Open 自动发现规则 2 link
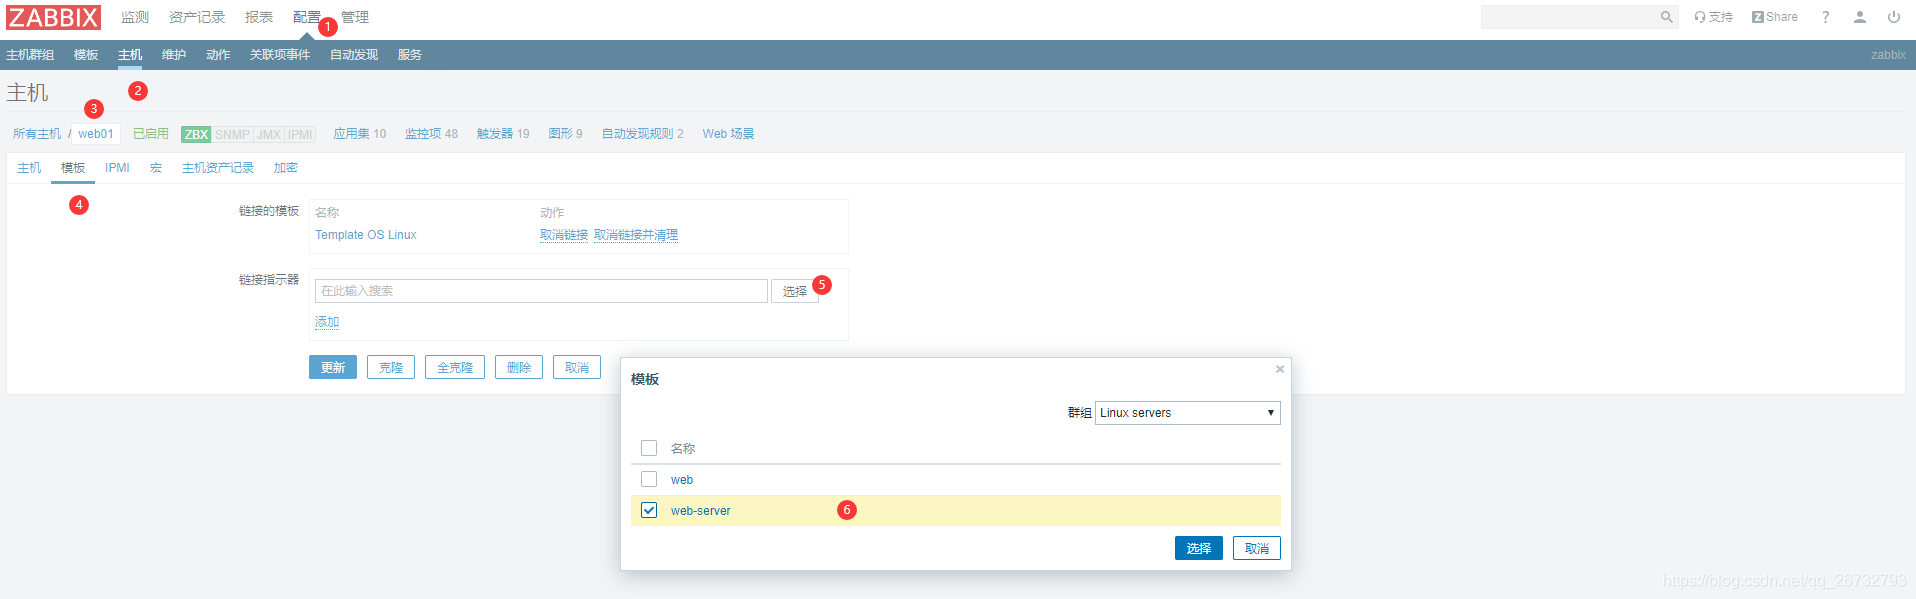Image resolution: width=1916 pixels, height=599 pixels. (x=642, y=134)
